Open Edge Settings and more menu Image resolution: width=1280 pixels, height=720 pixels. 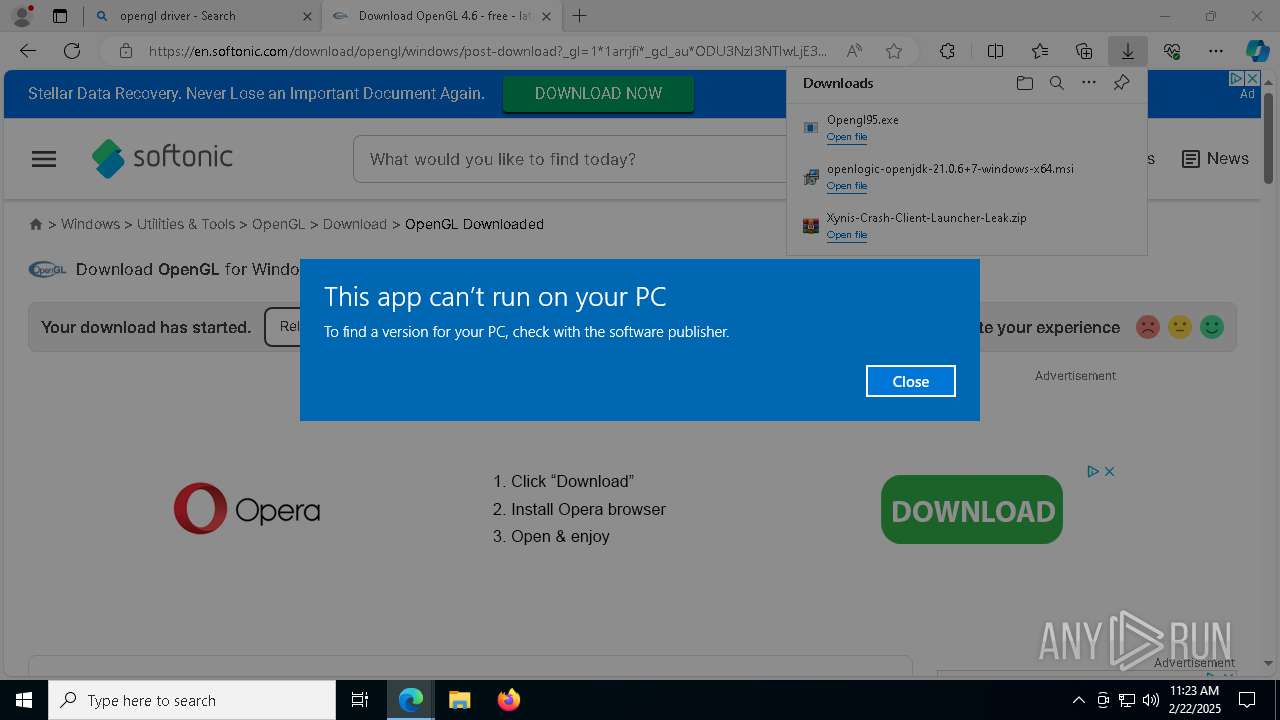pos(1216,51)
